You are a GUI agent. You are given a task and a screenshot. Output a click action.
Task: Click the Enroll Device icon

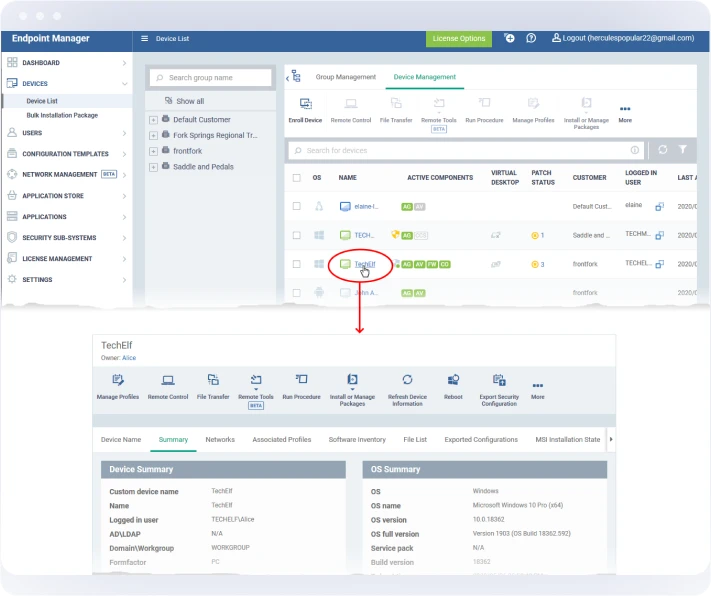click(x=305, y=104)
